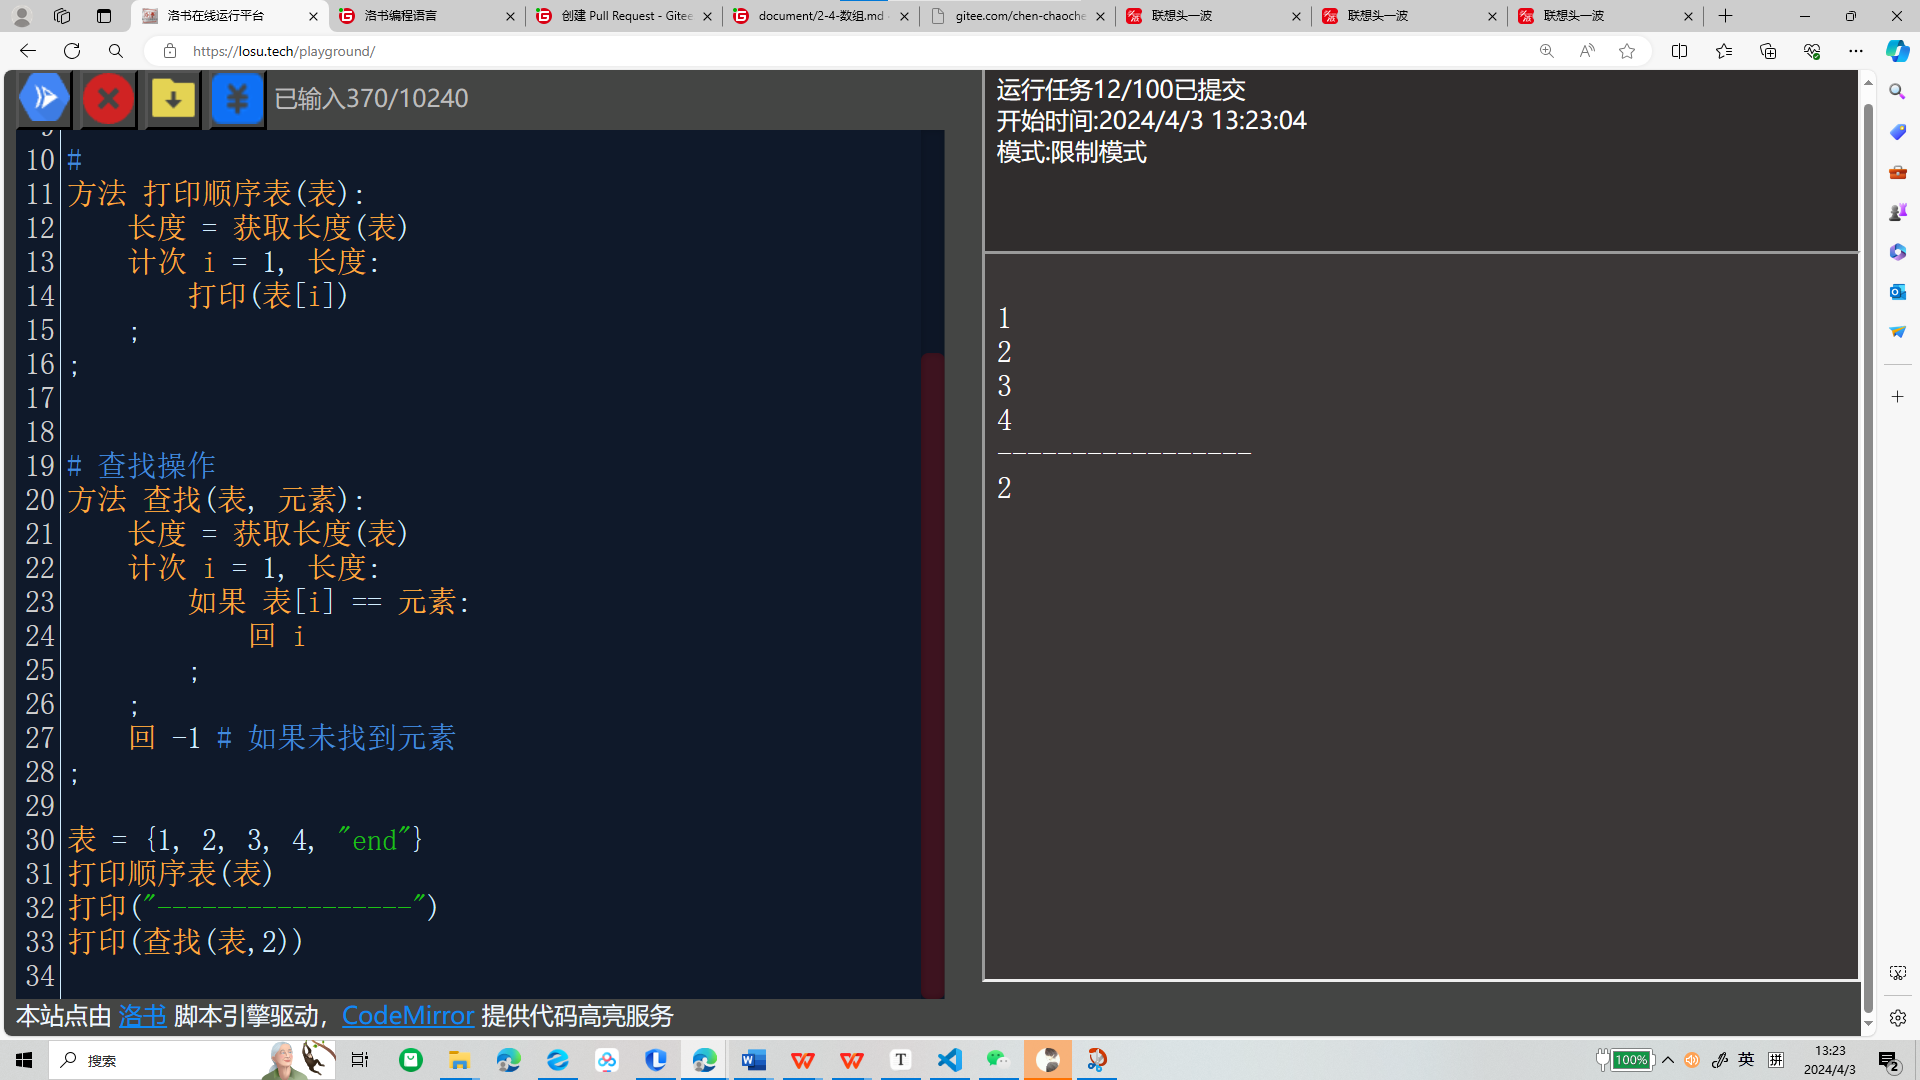
Task: View site information lock icon
Action: (x=170, y=51)
